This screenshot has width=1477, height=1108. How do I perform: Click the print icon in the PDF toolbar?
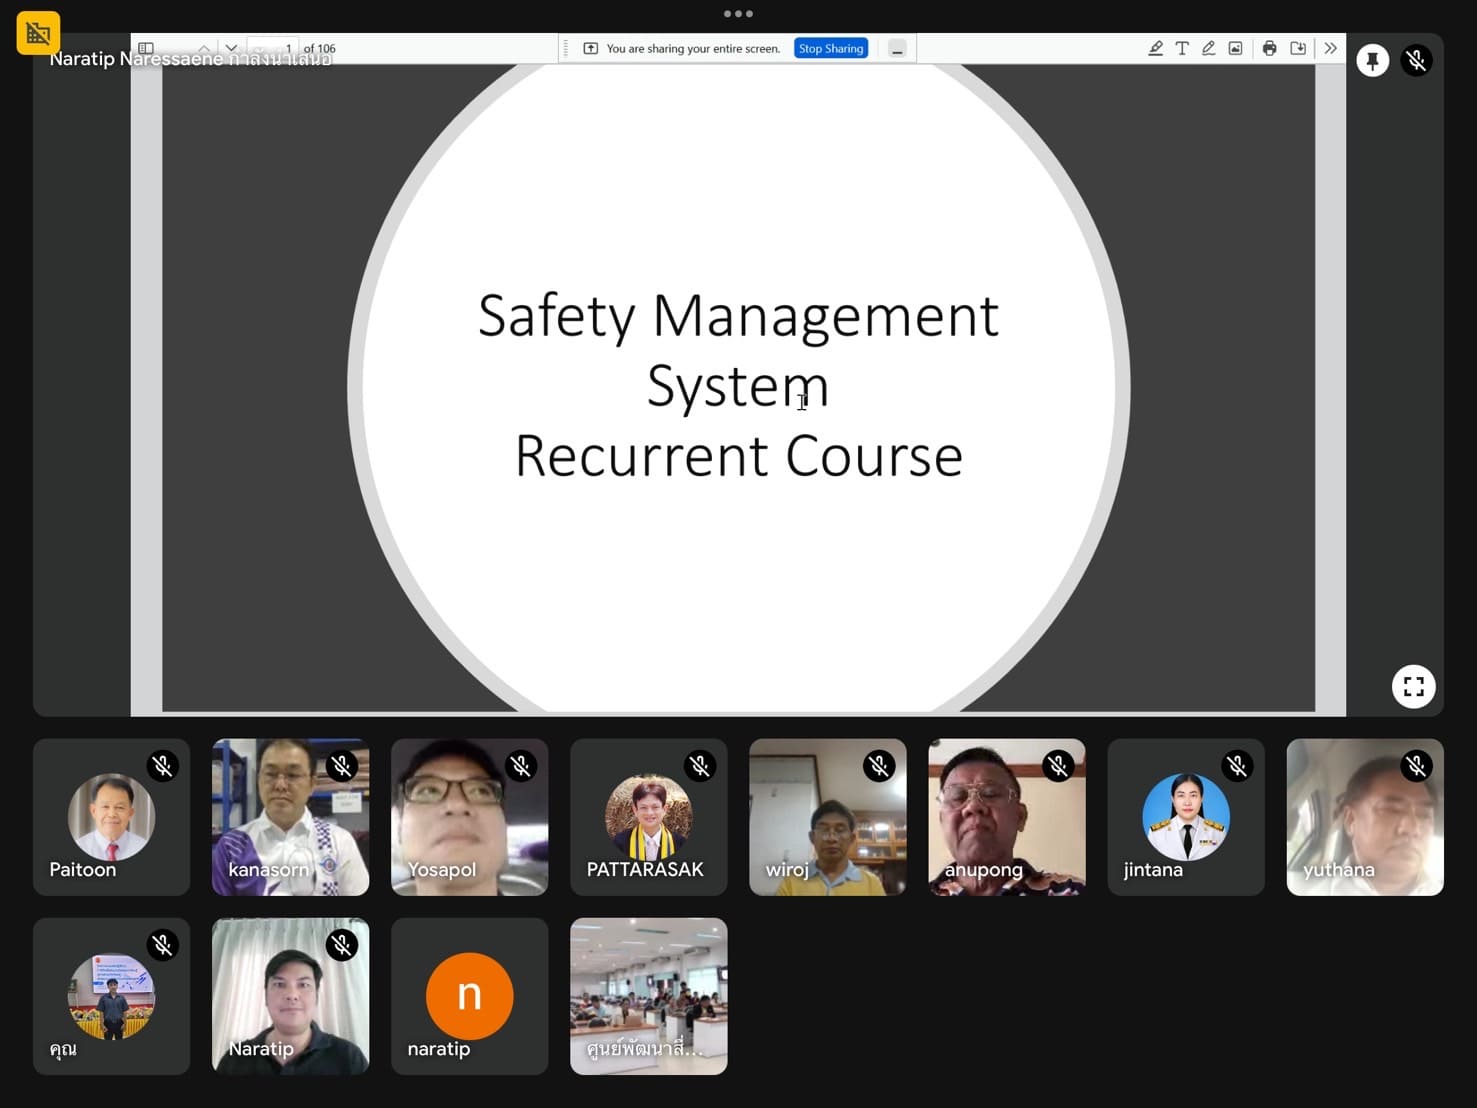(x=1269, y=48)
